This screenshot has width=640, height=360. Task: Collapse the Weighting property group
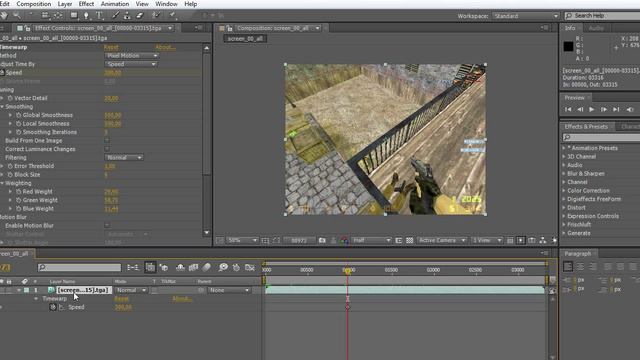[x=2, y=183]
